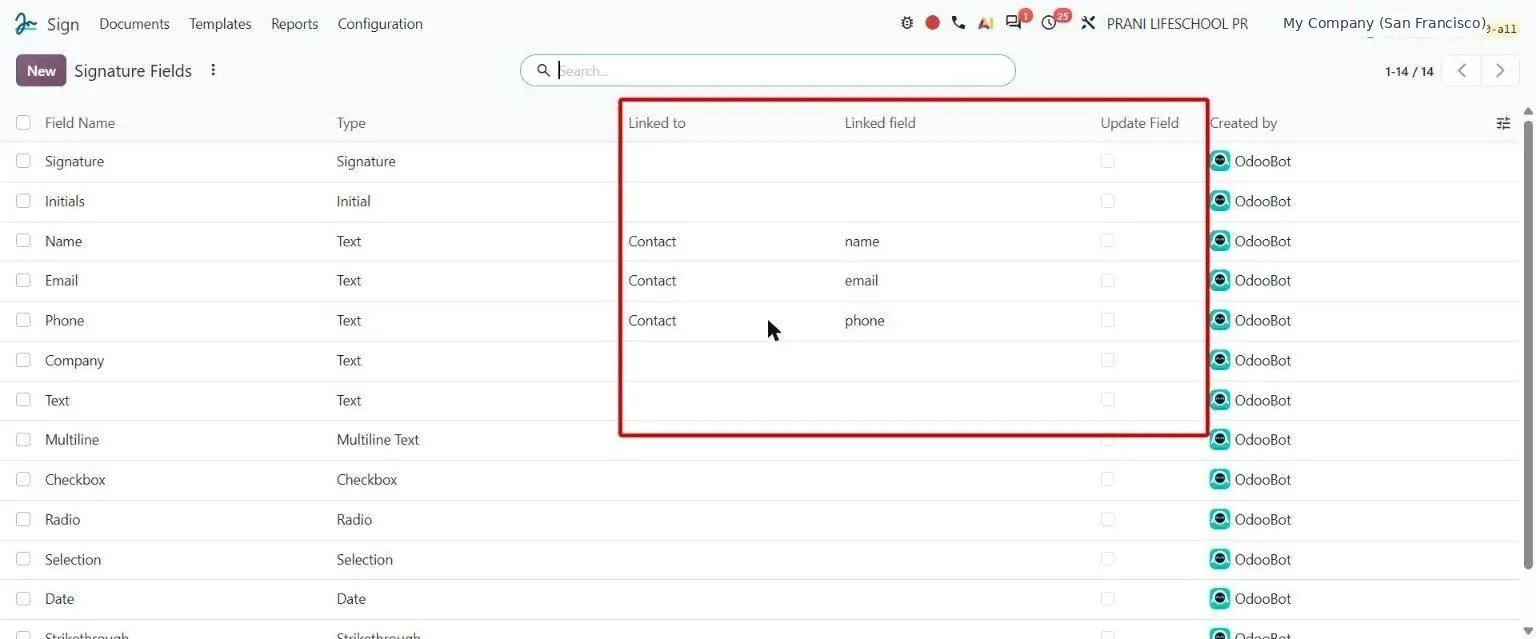Tick the select-all header checkbox

[x=23, y=122]
